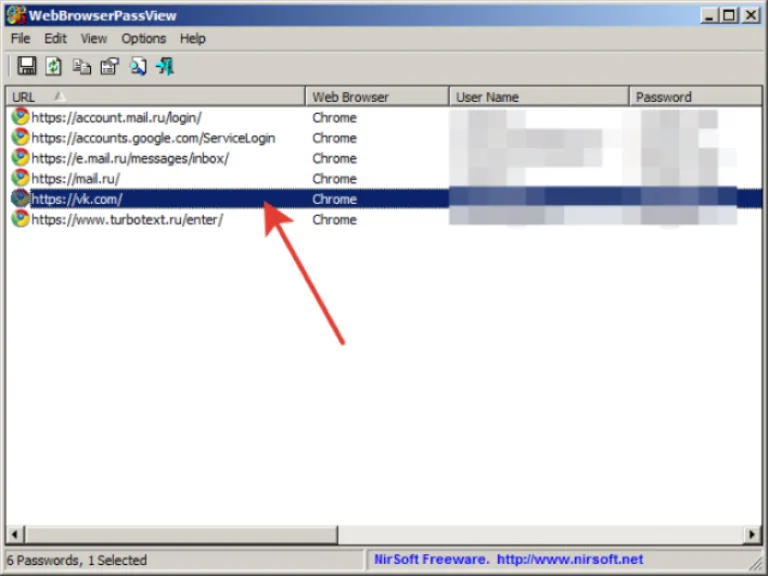Viewport: 768px width, 576px height.
Task: Click Chrome icon of account.mail.ru row
Action: coord(20,117)
